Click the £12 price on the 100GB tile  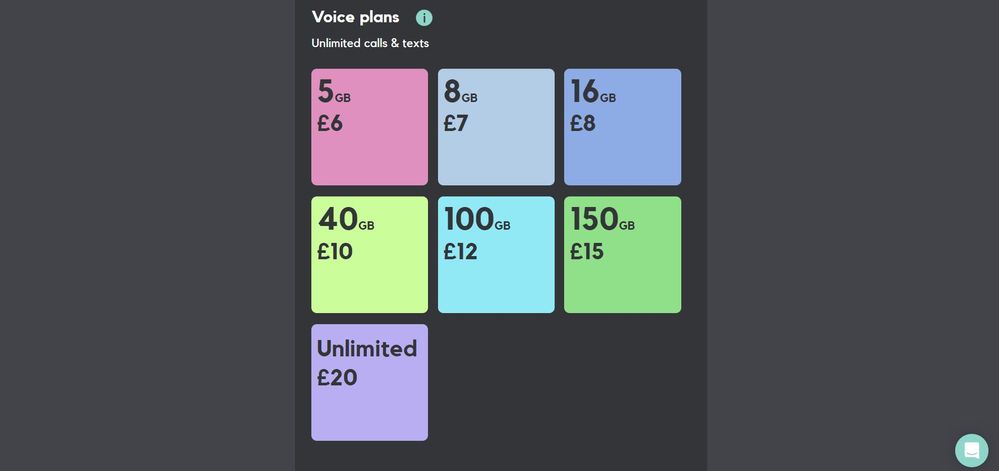[460, 251]
